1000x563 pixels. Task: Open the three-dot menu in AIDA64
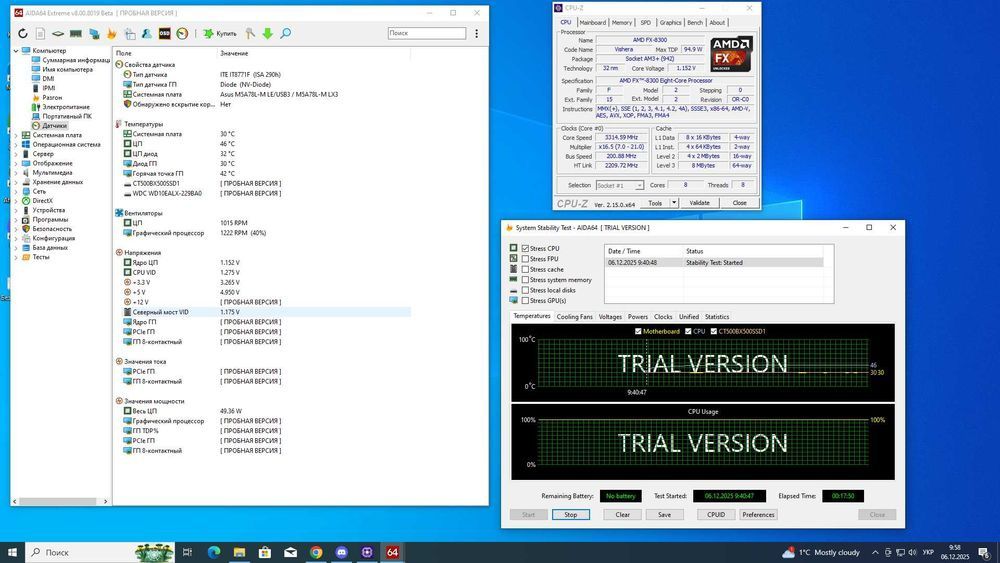[x=476, y=34]
